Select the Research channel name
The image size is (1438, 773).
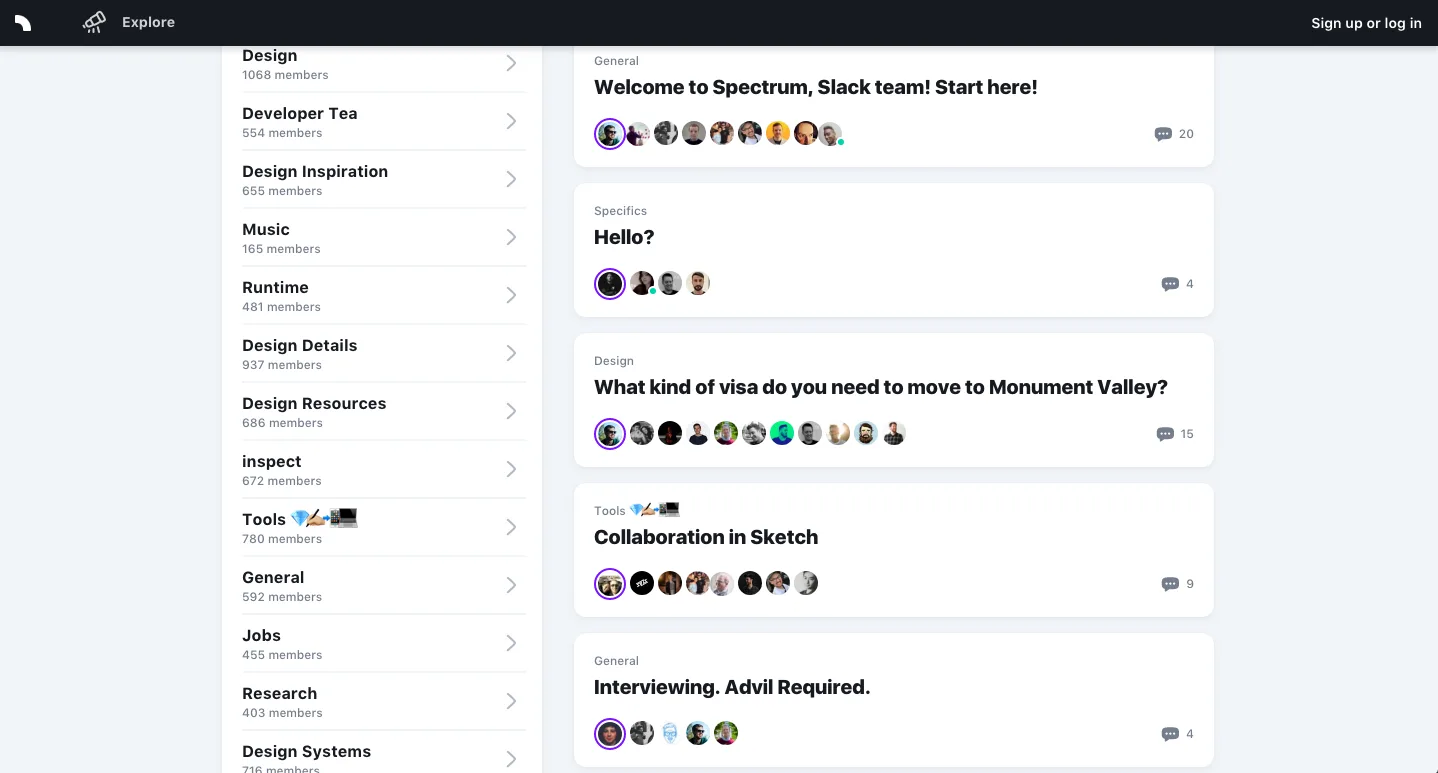(279, 693)
